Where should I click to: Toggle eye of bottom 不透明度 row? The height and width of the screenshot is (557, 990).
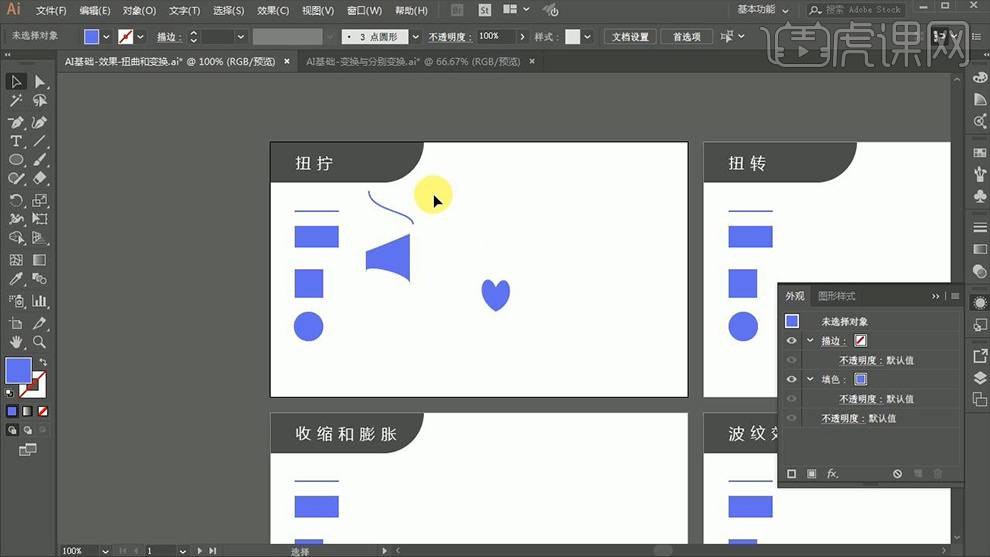coord(791,418)
